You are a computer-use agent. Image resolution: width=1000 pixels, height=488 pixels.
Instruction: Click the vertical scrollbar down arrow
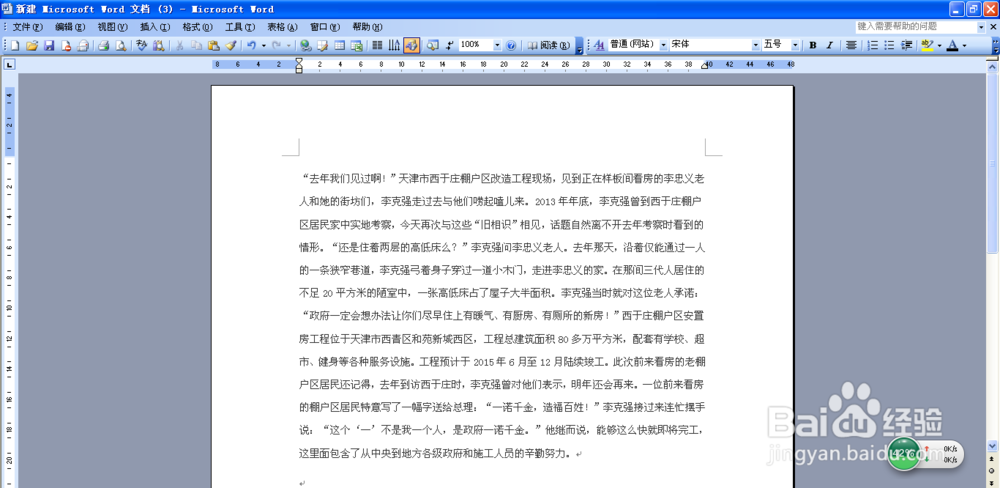[992, 445]
